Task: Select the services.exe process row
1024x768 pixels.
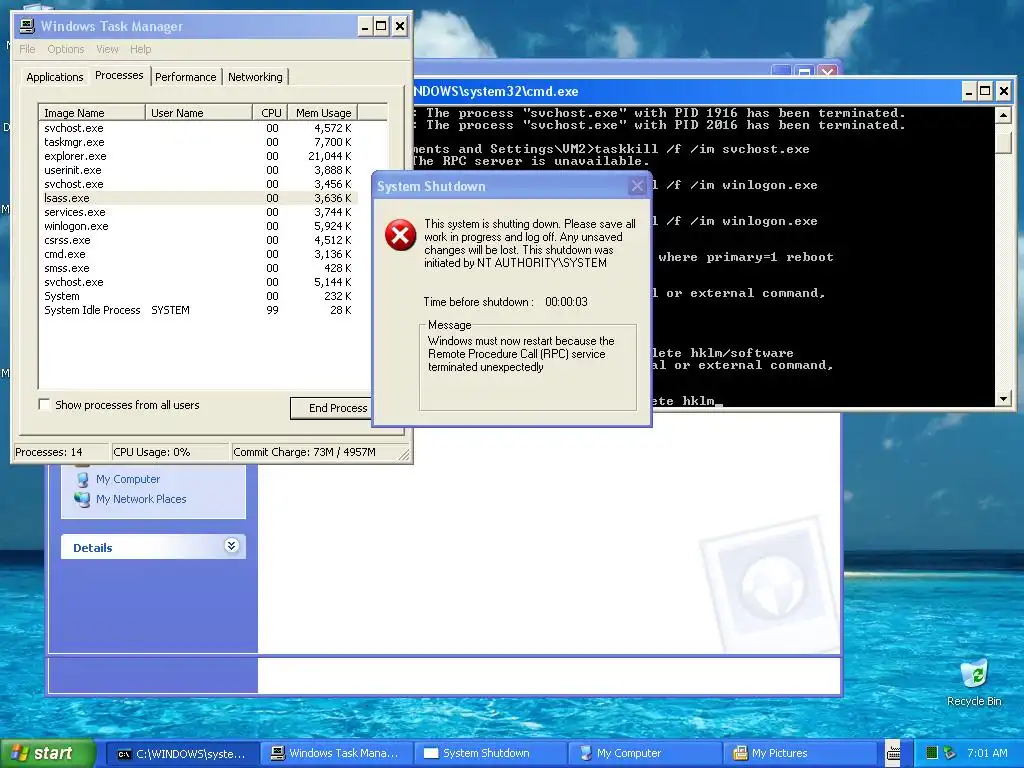Action: [199, 212]
